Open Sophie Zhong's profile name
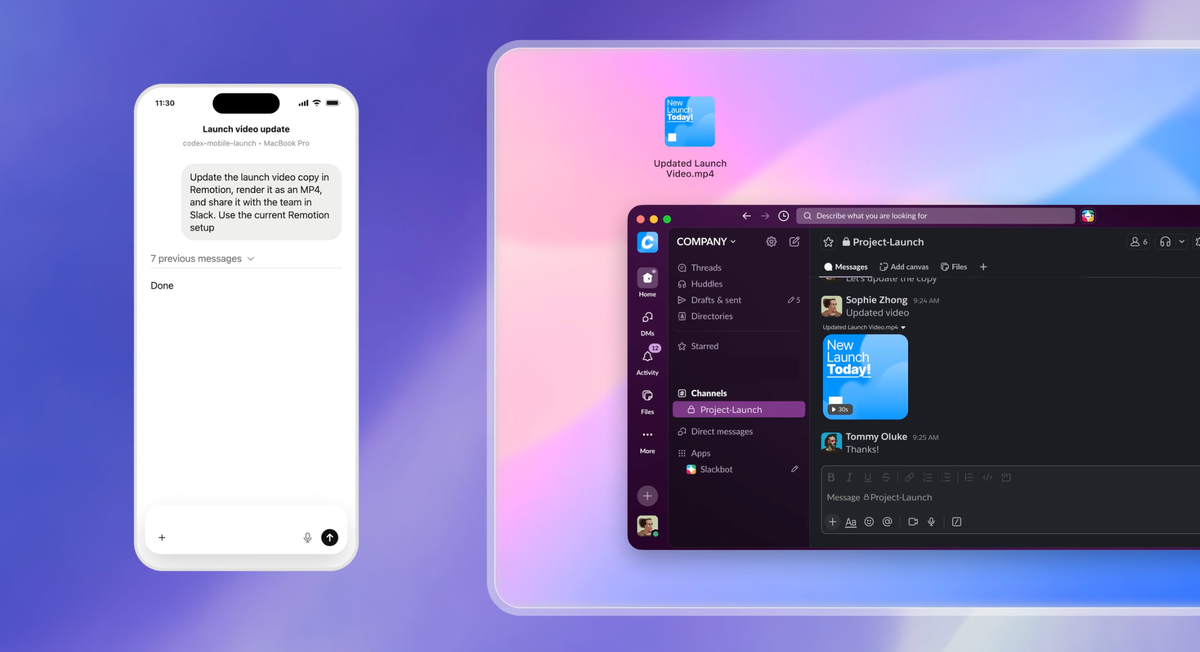The height and width of the screenshot is (652, 1200). tap(876, 300)
